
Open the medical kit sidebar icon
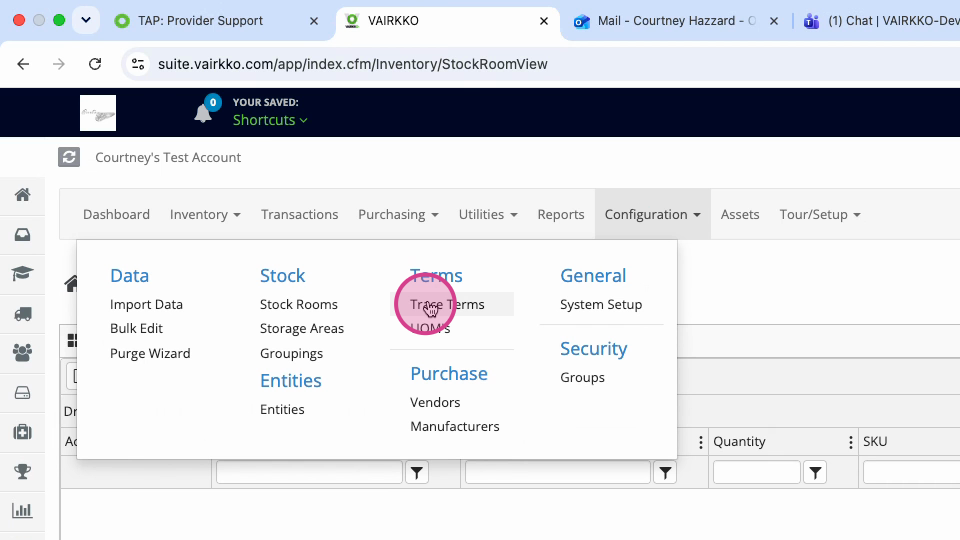click(23, 432)
